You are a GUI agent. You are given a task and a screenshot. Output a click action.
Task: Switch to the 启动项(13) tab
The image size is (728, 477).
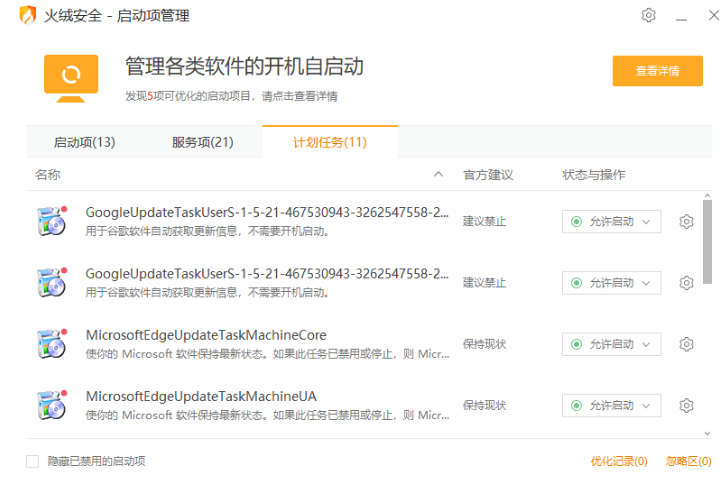pos(84,142)
